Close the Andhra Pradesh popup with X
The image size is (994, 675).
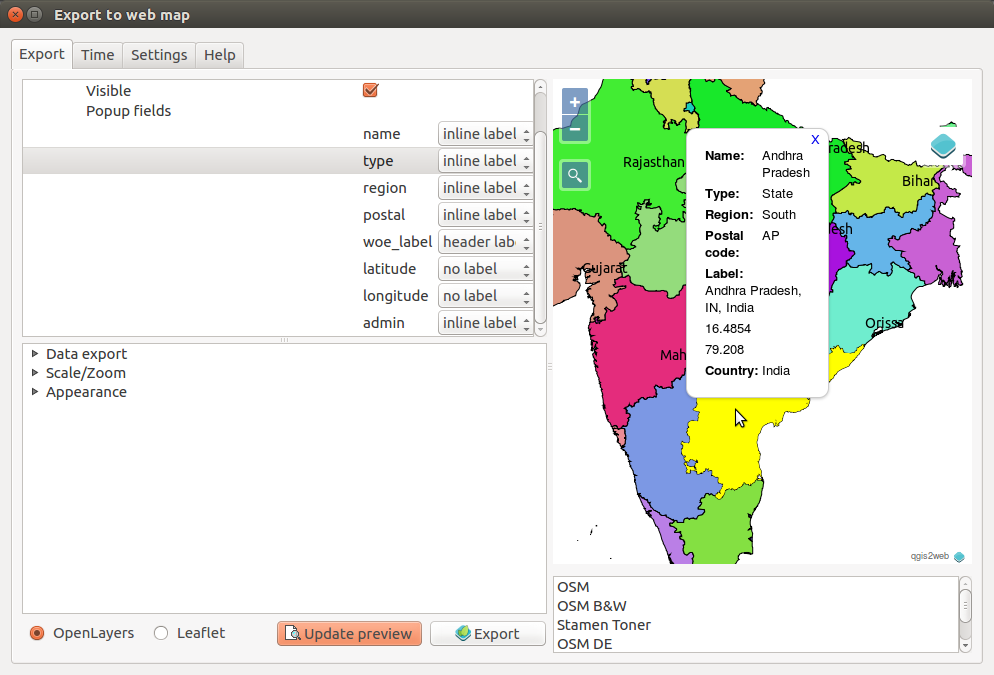(x=815, y=139)
